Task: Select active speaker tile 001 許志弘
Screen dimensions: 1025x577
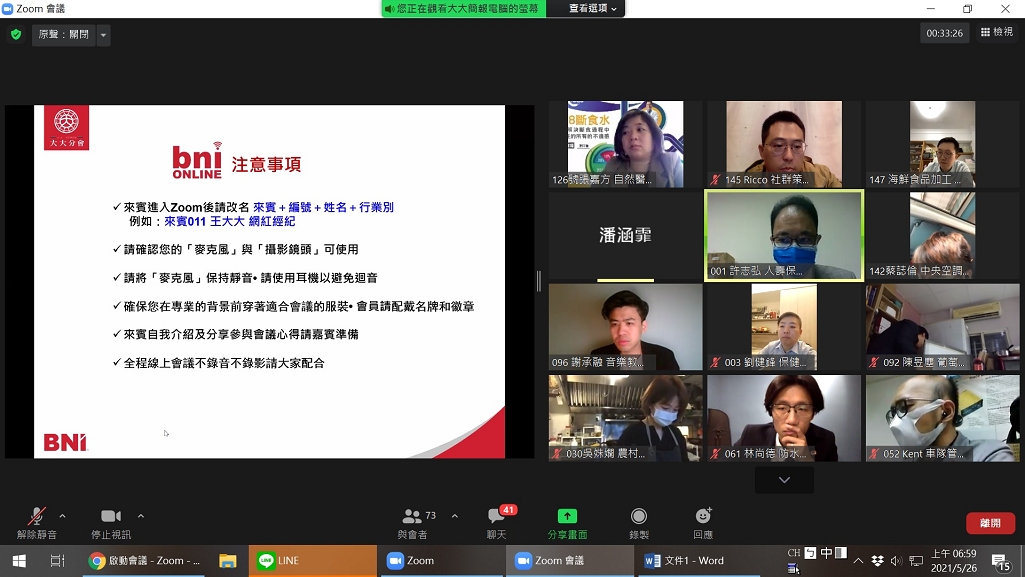Action: [784, 235]
